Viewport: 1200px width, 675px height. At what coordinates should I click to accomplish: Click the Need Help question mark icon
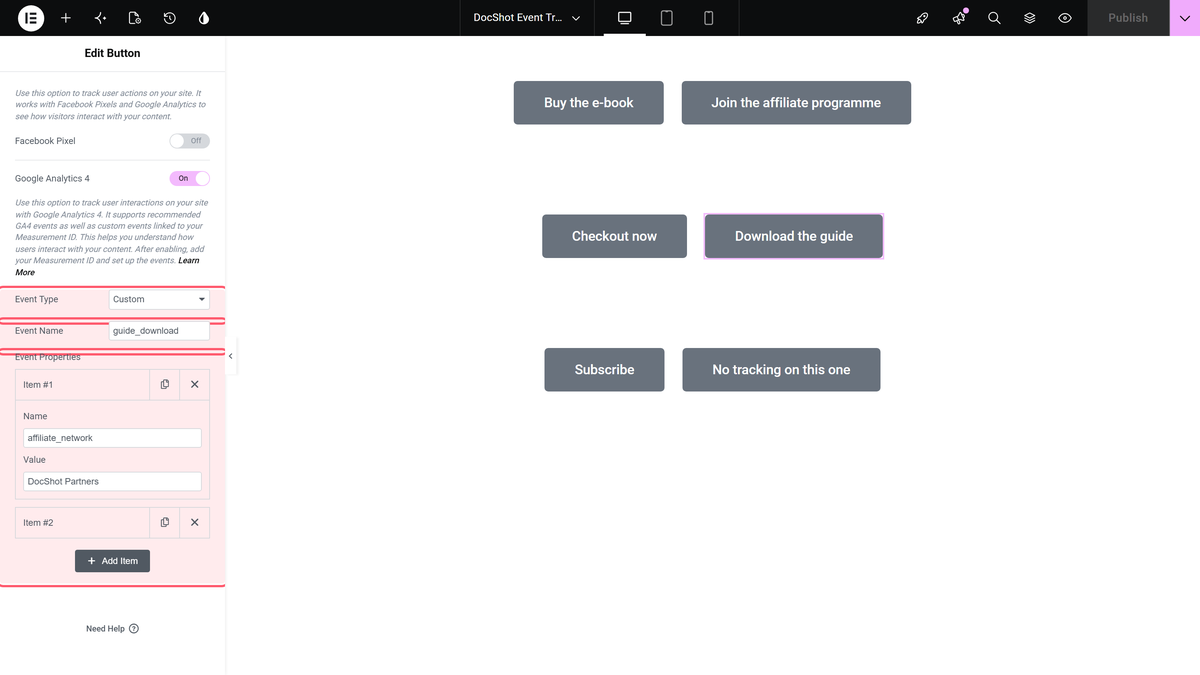click(x=134, y=629)
